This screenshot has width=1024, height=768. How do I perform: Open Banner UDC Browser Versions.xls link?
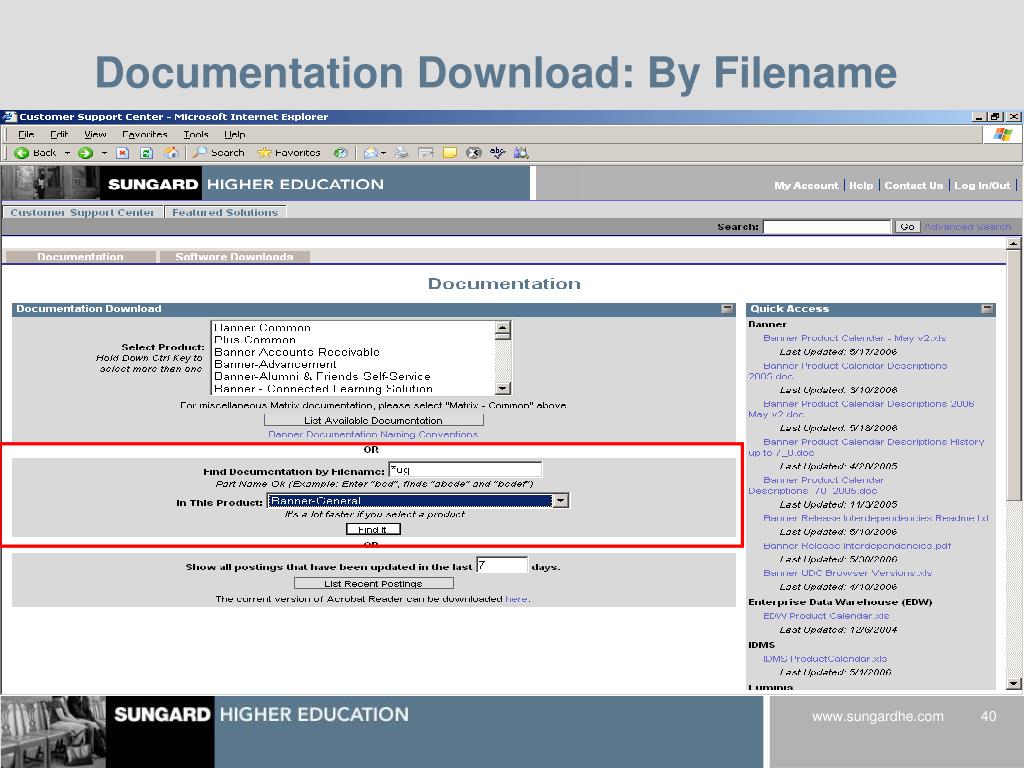click(x=847, y=573)
